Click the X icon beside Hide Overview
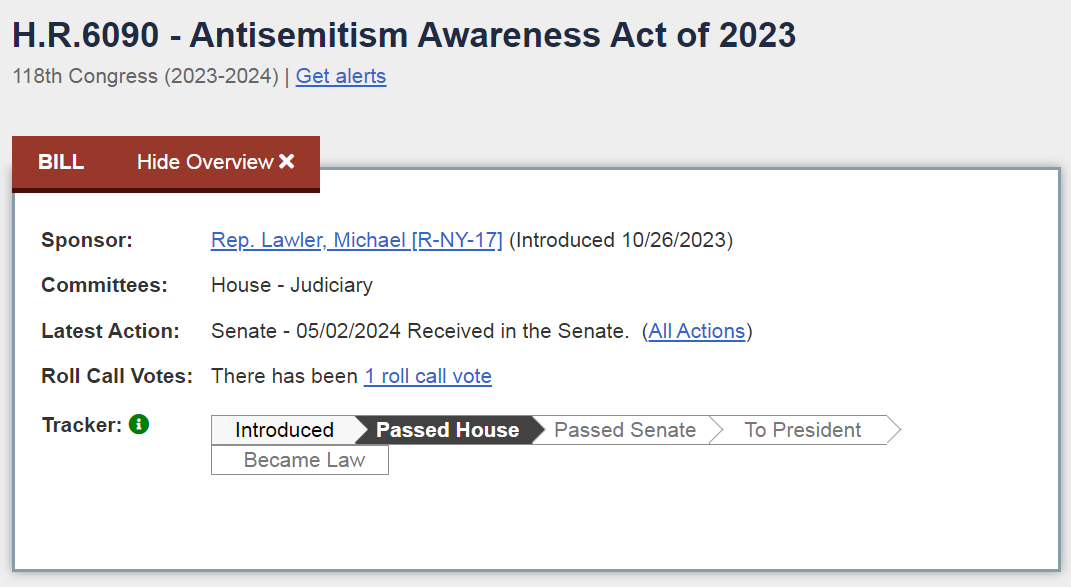Viewport: 1071px width, 587px height. tap(287, 161)
